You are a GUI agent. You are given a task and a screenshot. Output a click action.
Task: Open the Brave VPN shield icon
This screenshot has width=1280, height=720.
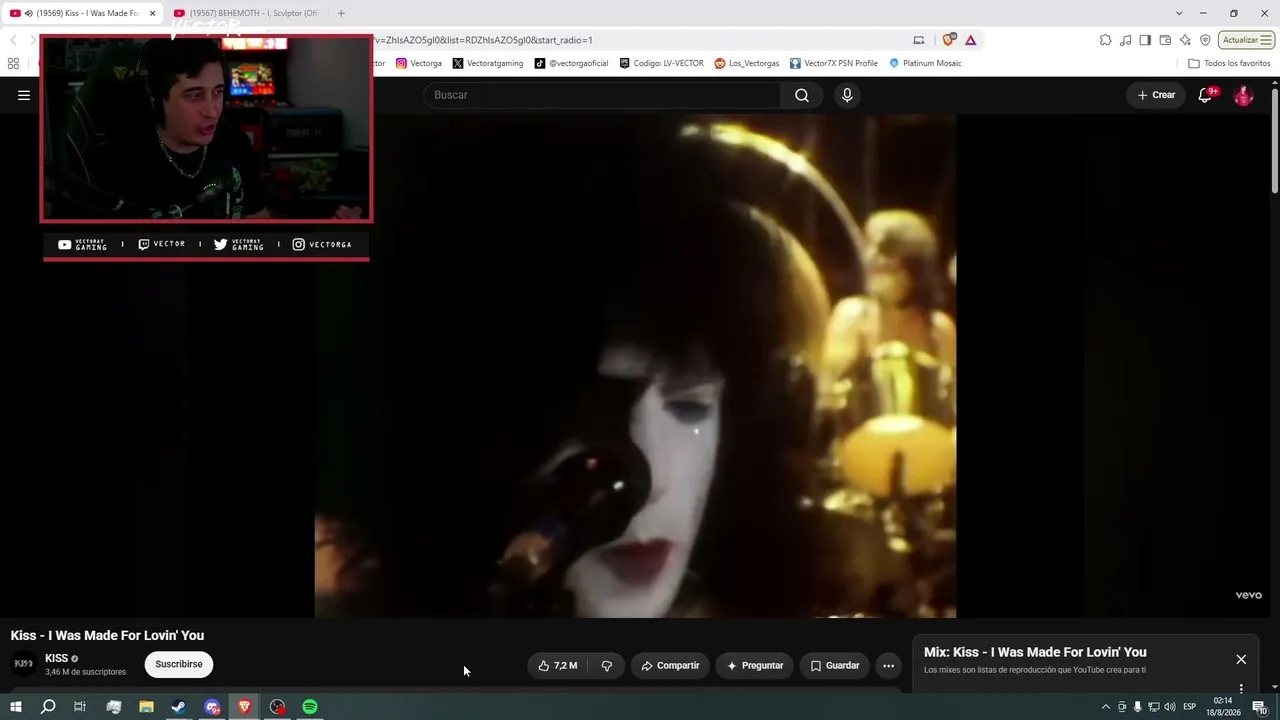click(x=1205, y=40)
